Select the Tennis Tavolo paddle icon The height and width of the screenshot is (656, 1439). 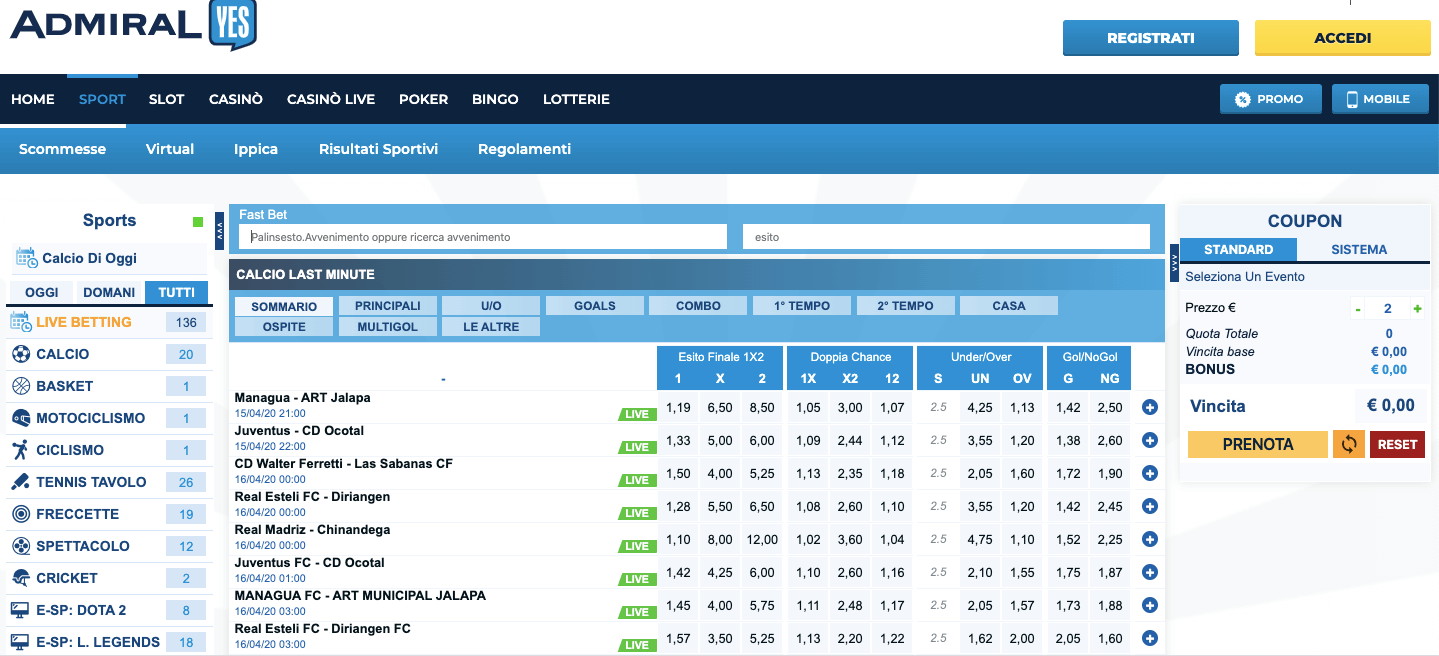(x=20, y=482)
